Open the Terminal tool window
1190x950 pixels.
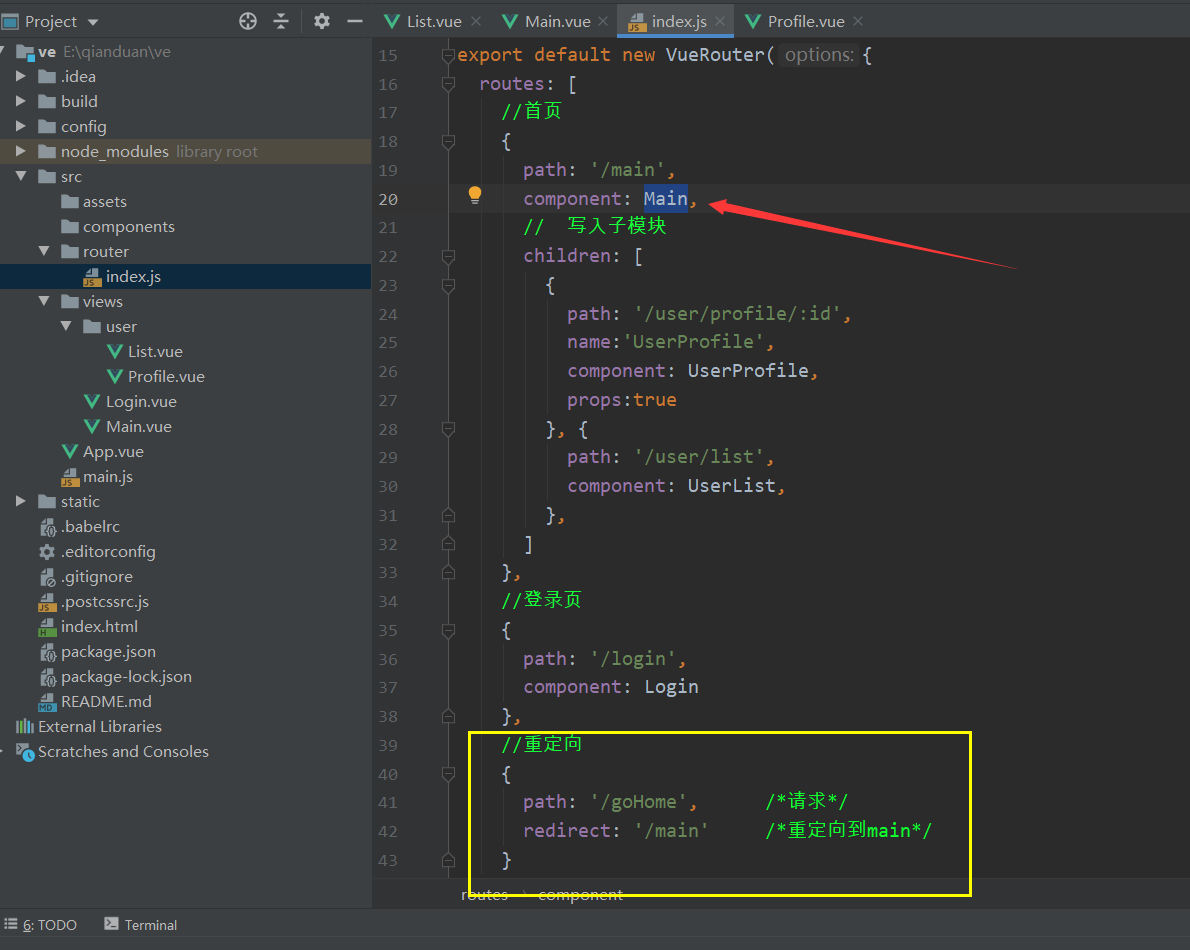[140, 925]
